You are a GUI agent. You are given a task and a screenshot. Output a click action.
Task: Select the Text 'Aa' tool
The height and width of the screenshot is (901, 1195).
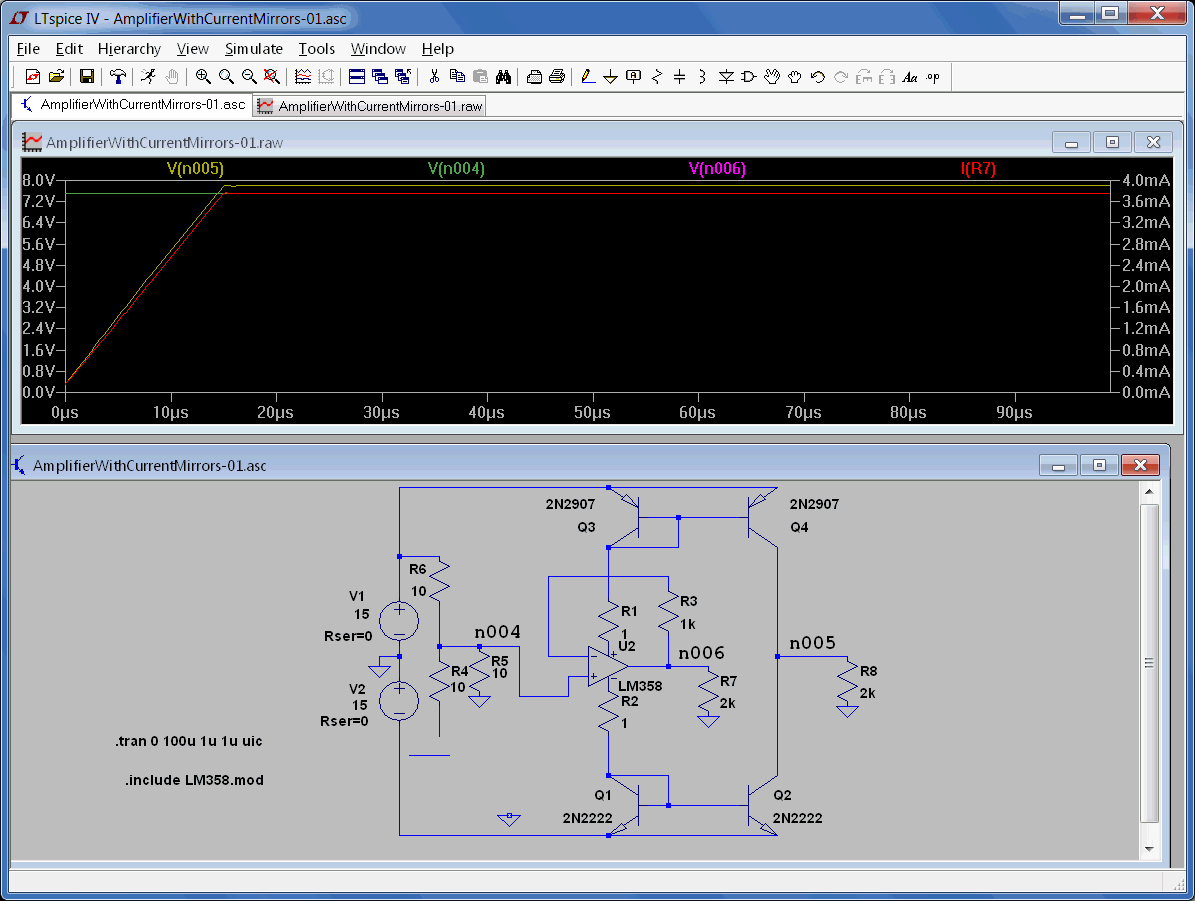[910, 77]
